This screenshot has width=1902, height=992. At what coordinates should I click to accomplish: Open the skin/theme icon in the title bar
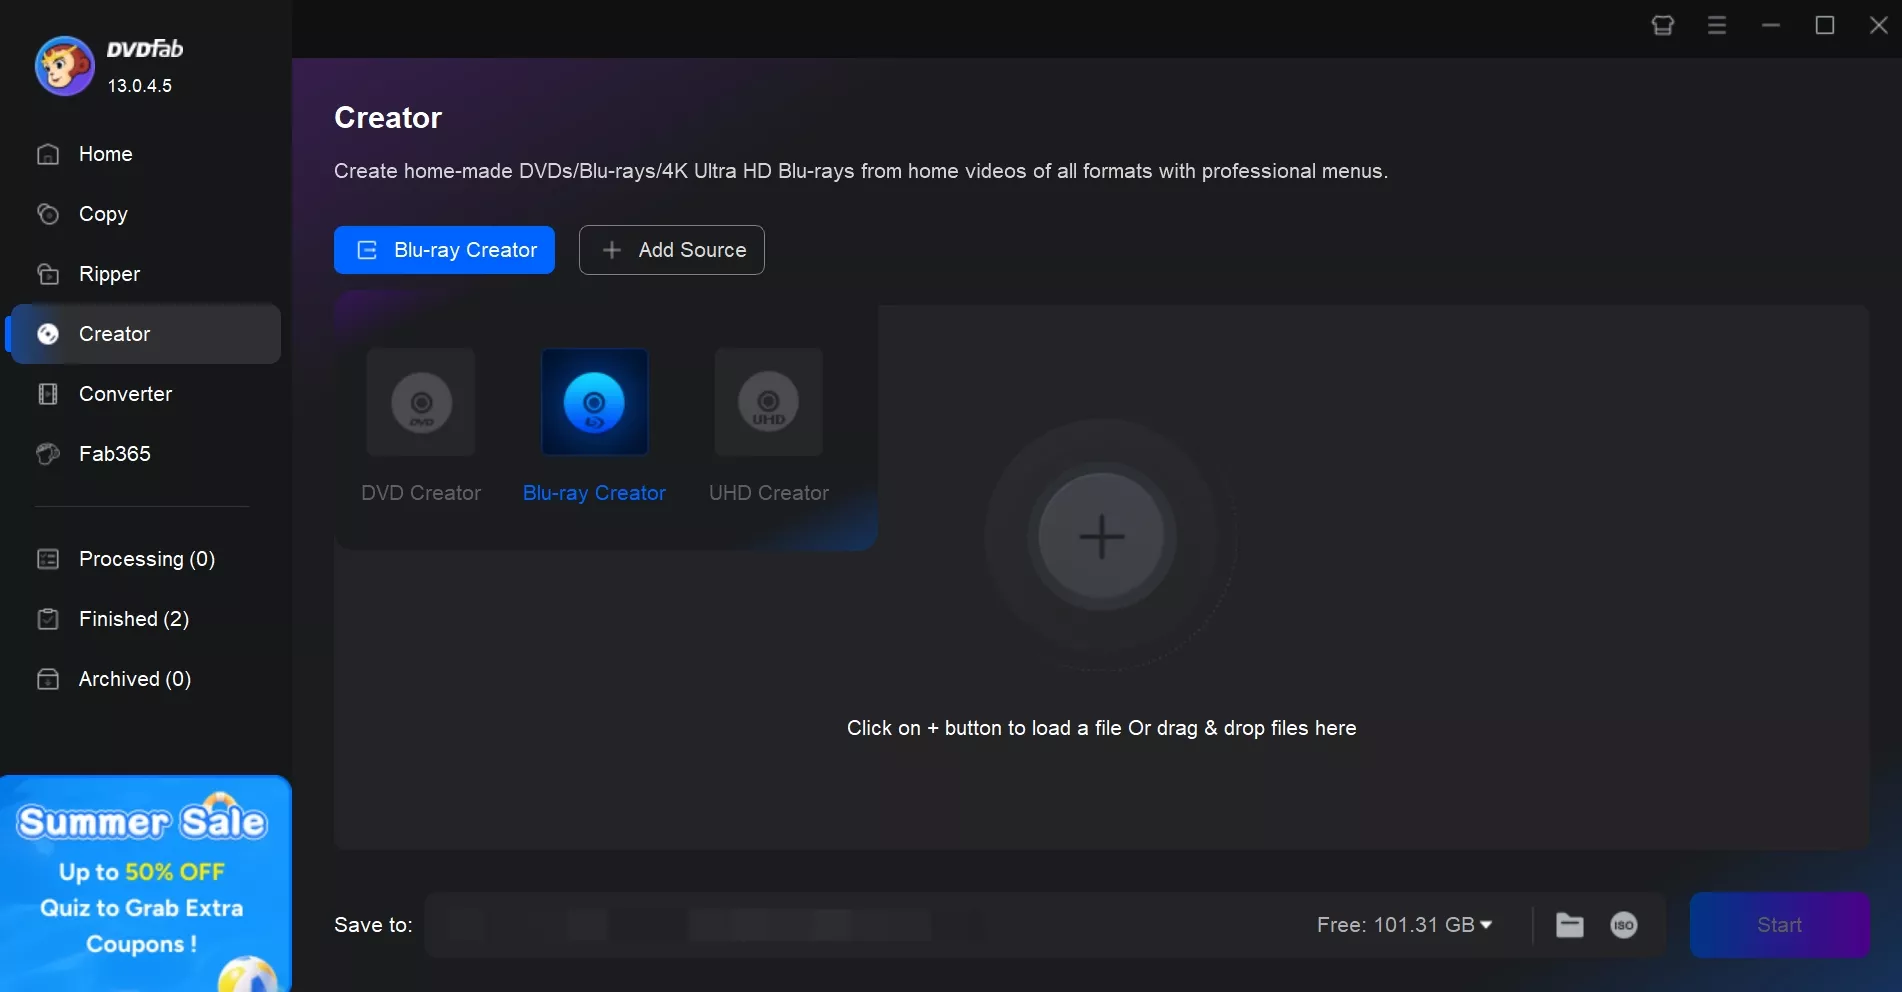[x=1663, y=25]
